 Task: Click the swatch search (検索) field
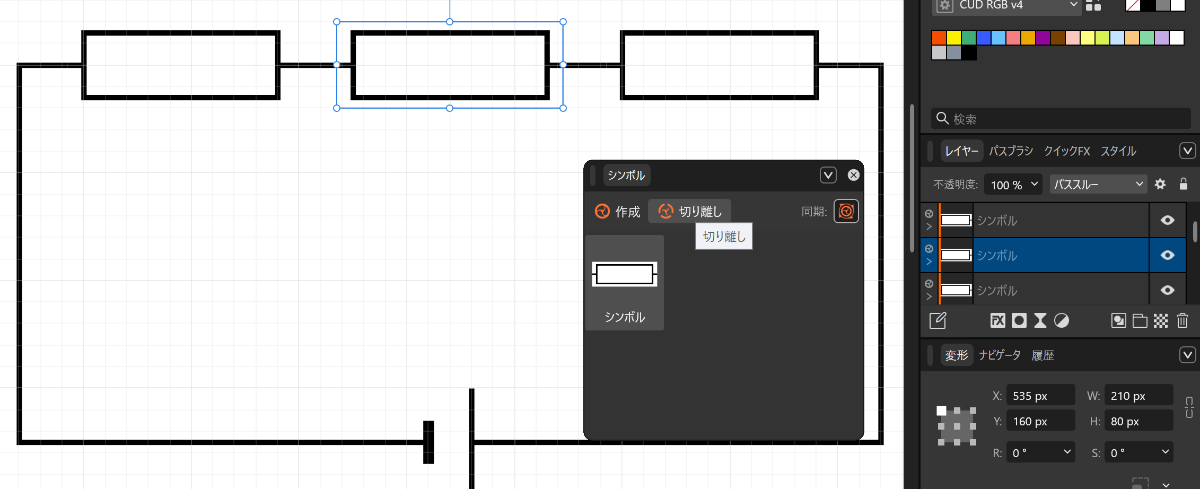[1062, 119]
